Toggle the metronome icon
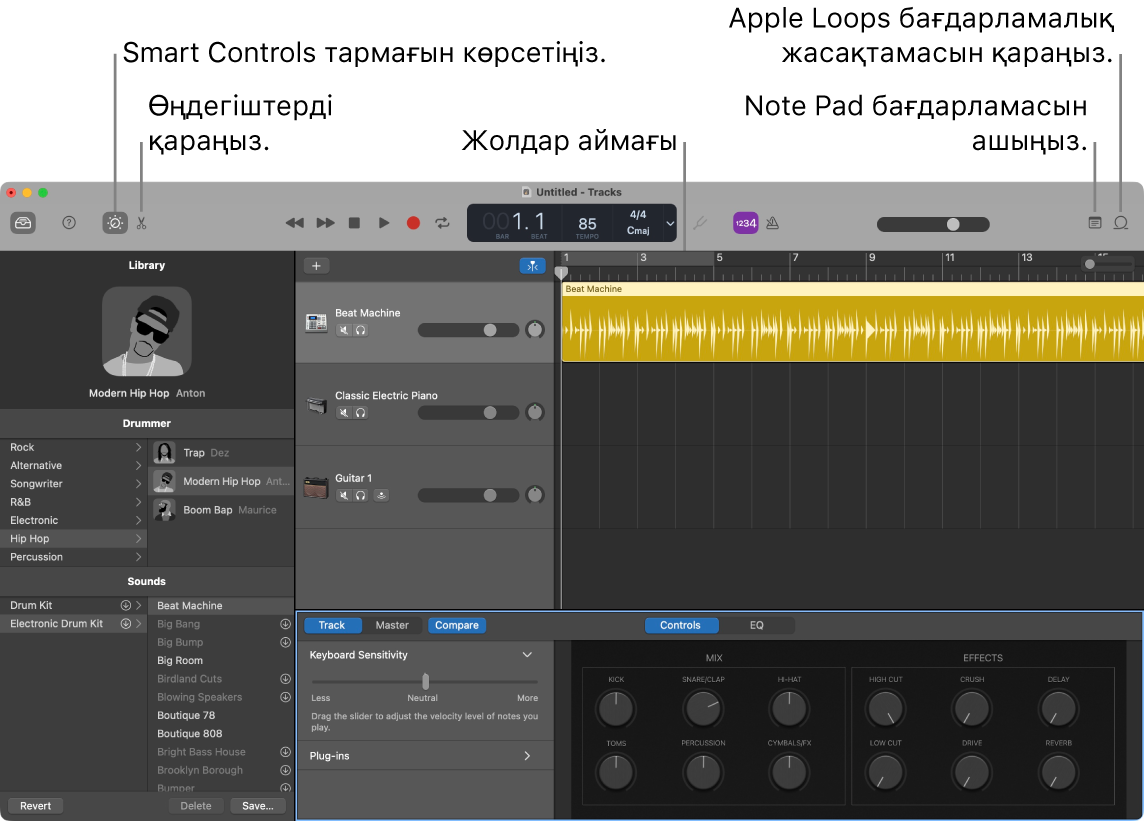The image size is (1146, 822). pyautogui.click(x=773, y=222)
